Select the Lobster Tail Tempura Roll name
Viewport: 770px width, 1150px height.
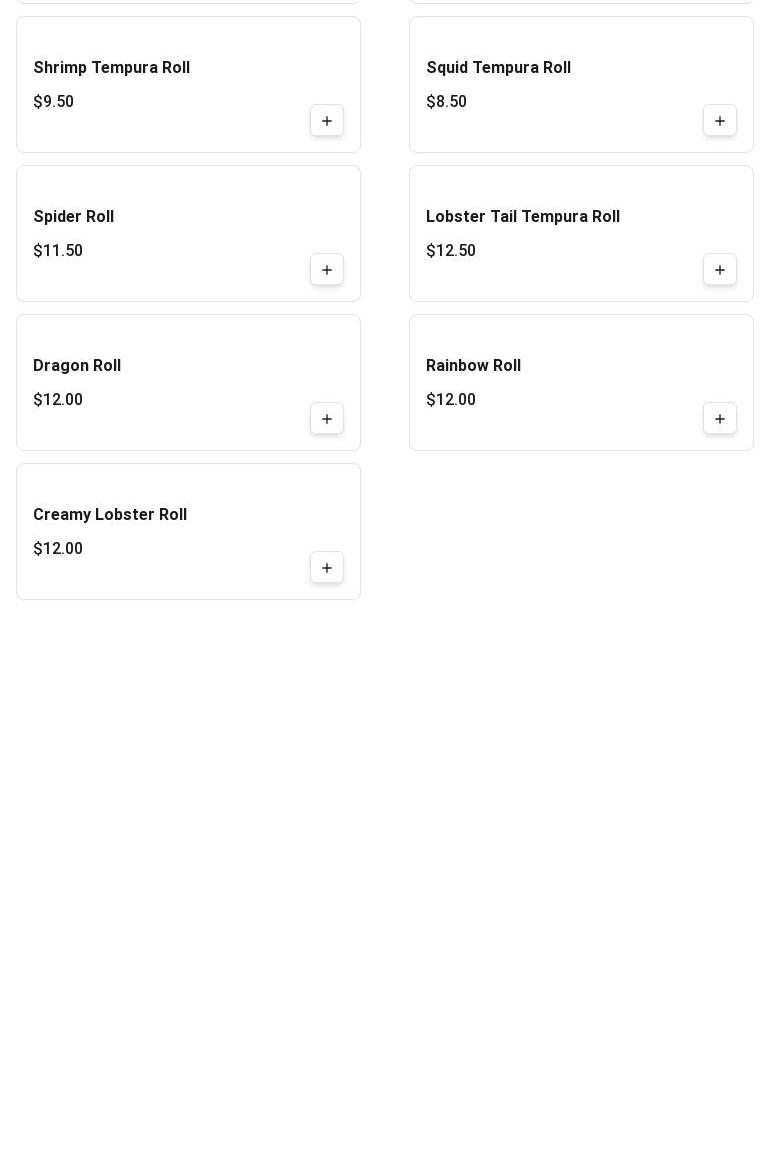pyautogui.click(x=523, y=216)
